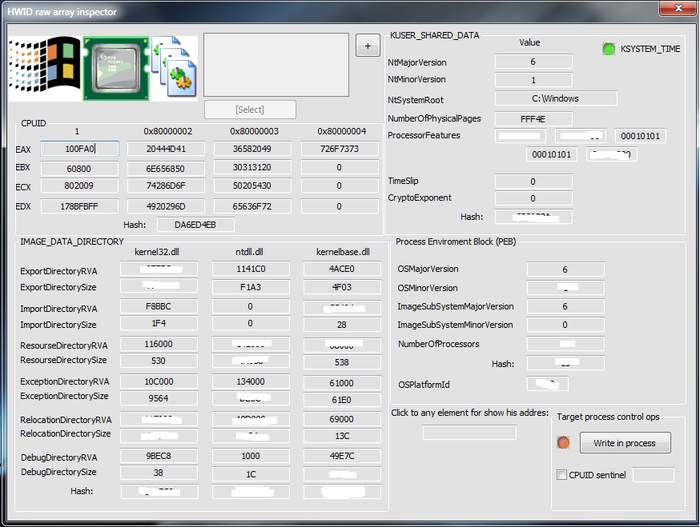Click the NumberOfPhysicalPages FFF4E field

[x=533, y=118]
